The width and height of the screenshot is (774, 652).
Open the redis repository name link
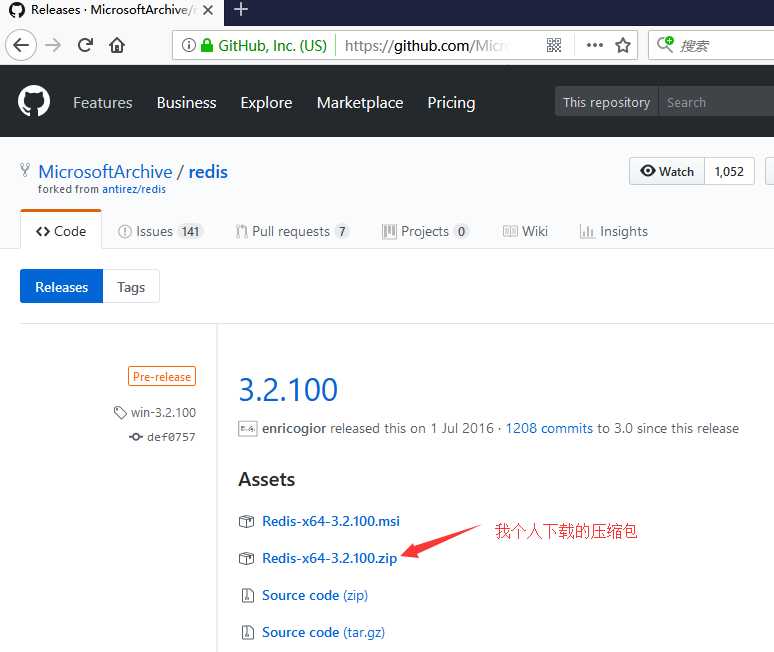[208, 172]
